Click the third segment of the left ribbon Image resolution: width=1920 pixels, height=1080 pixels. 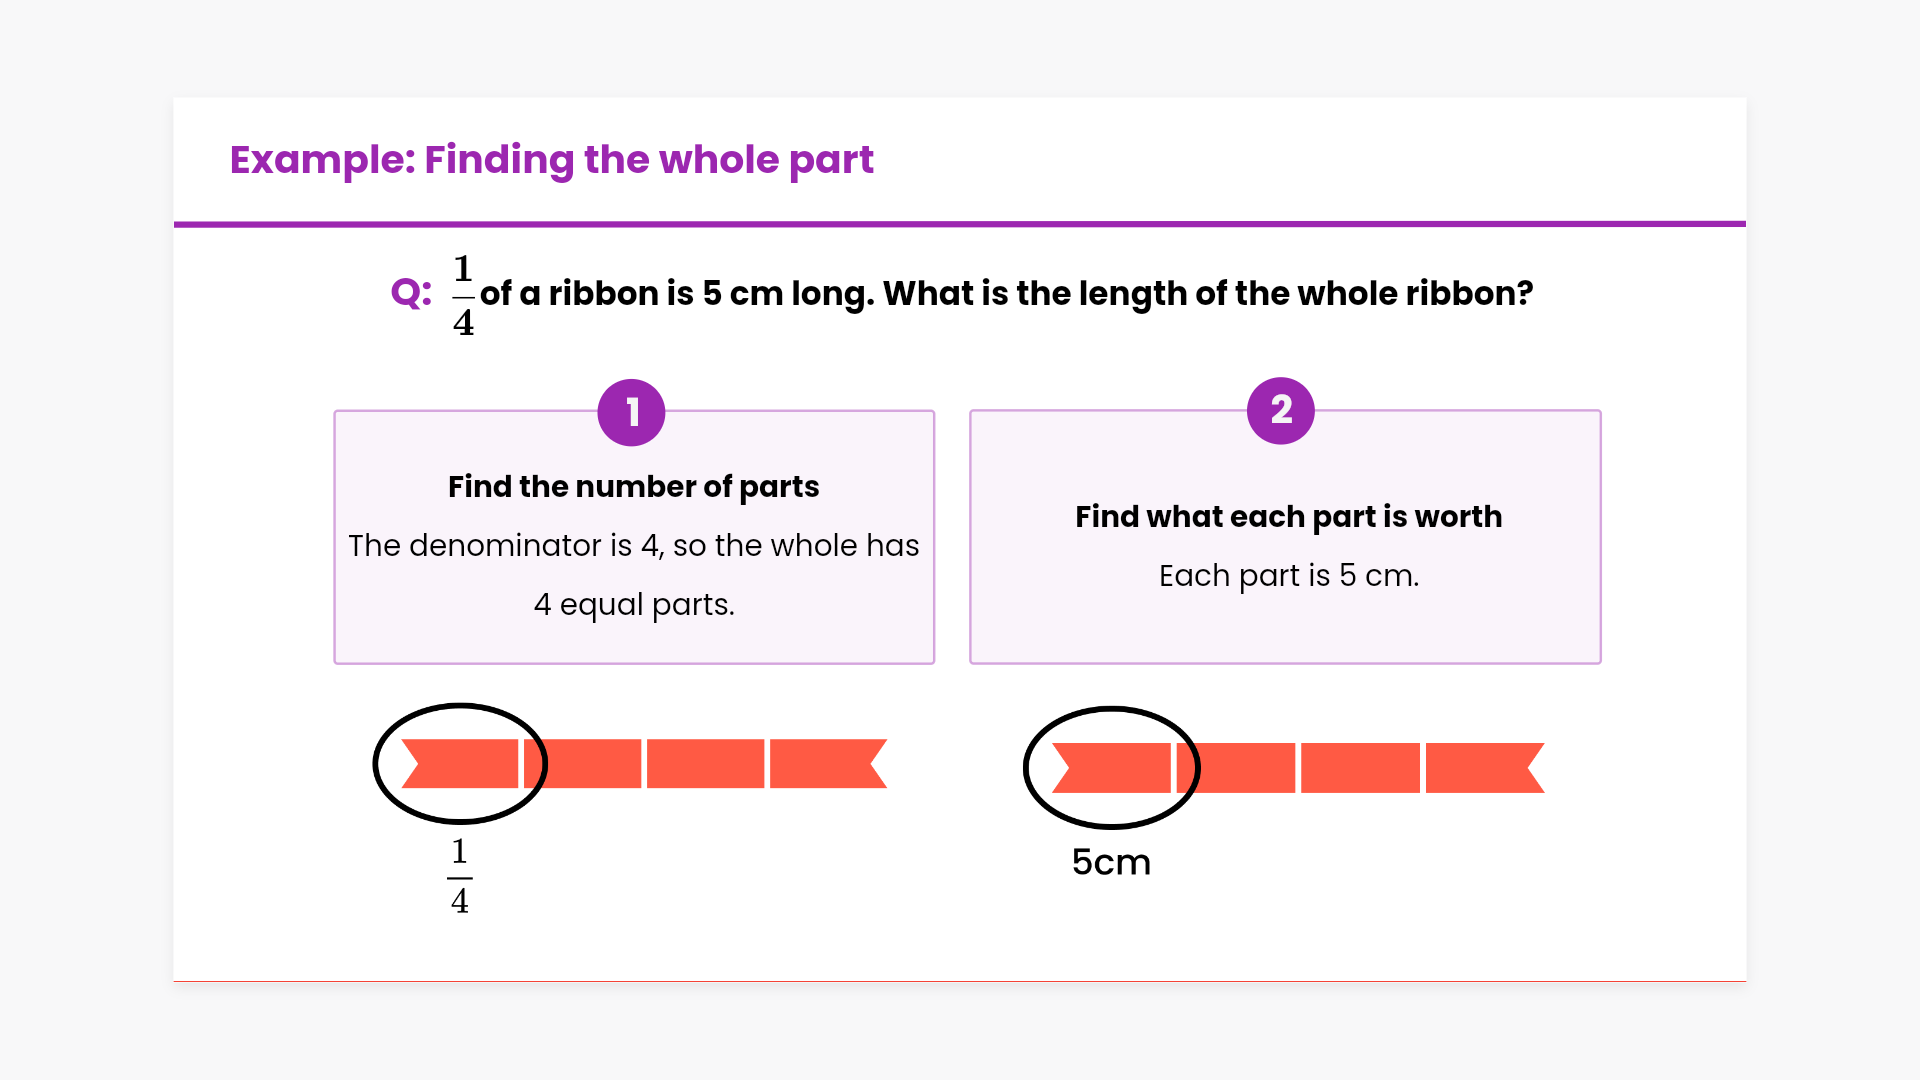[705, 764]
